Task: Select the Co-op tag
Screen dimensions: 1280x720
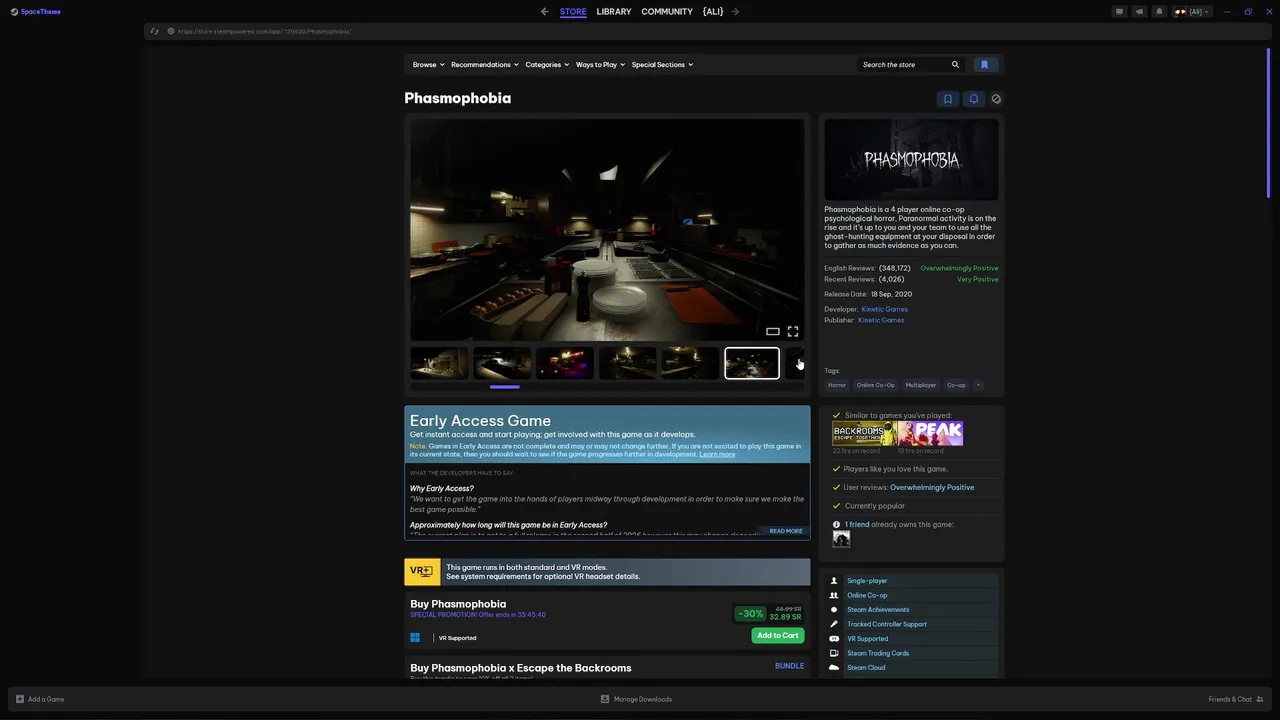Action: [x=957, y=385]
